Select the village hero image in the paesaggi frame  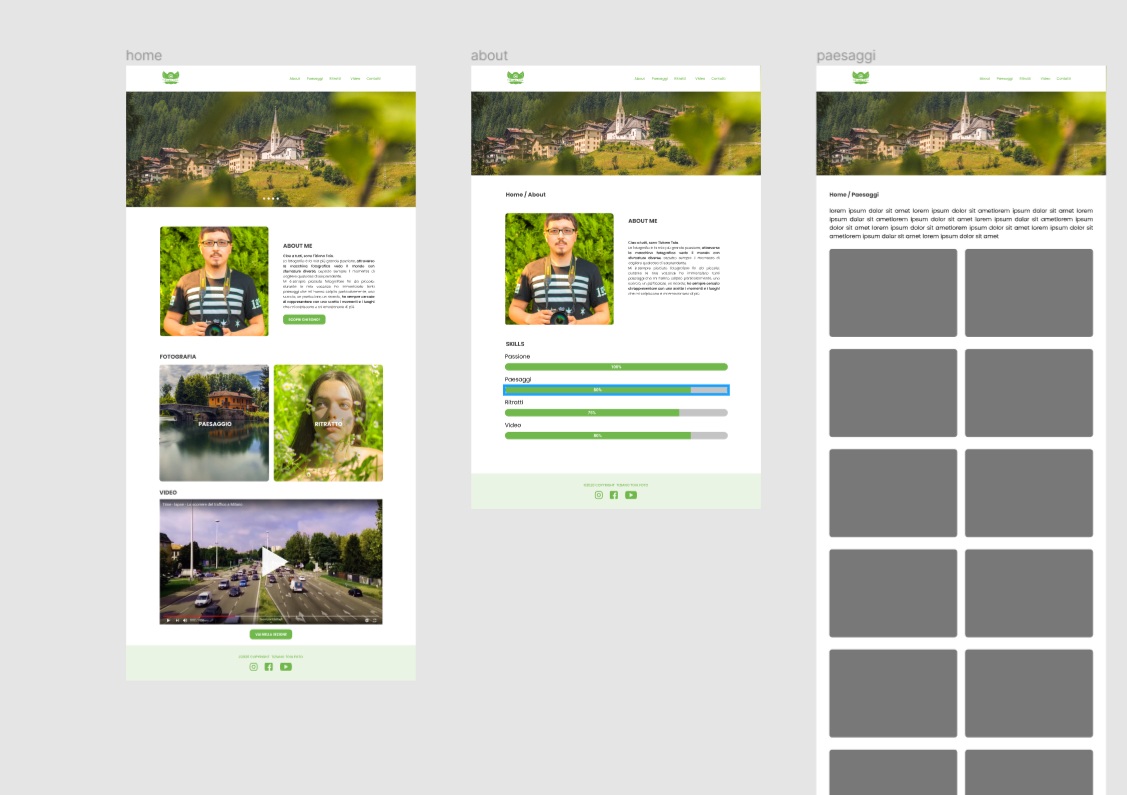(x=961, y=133)
